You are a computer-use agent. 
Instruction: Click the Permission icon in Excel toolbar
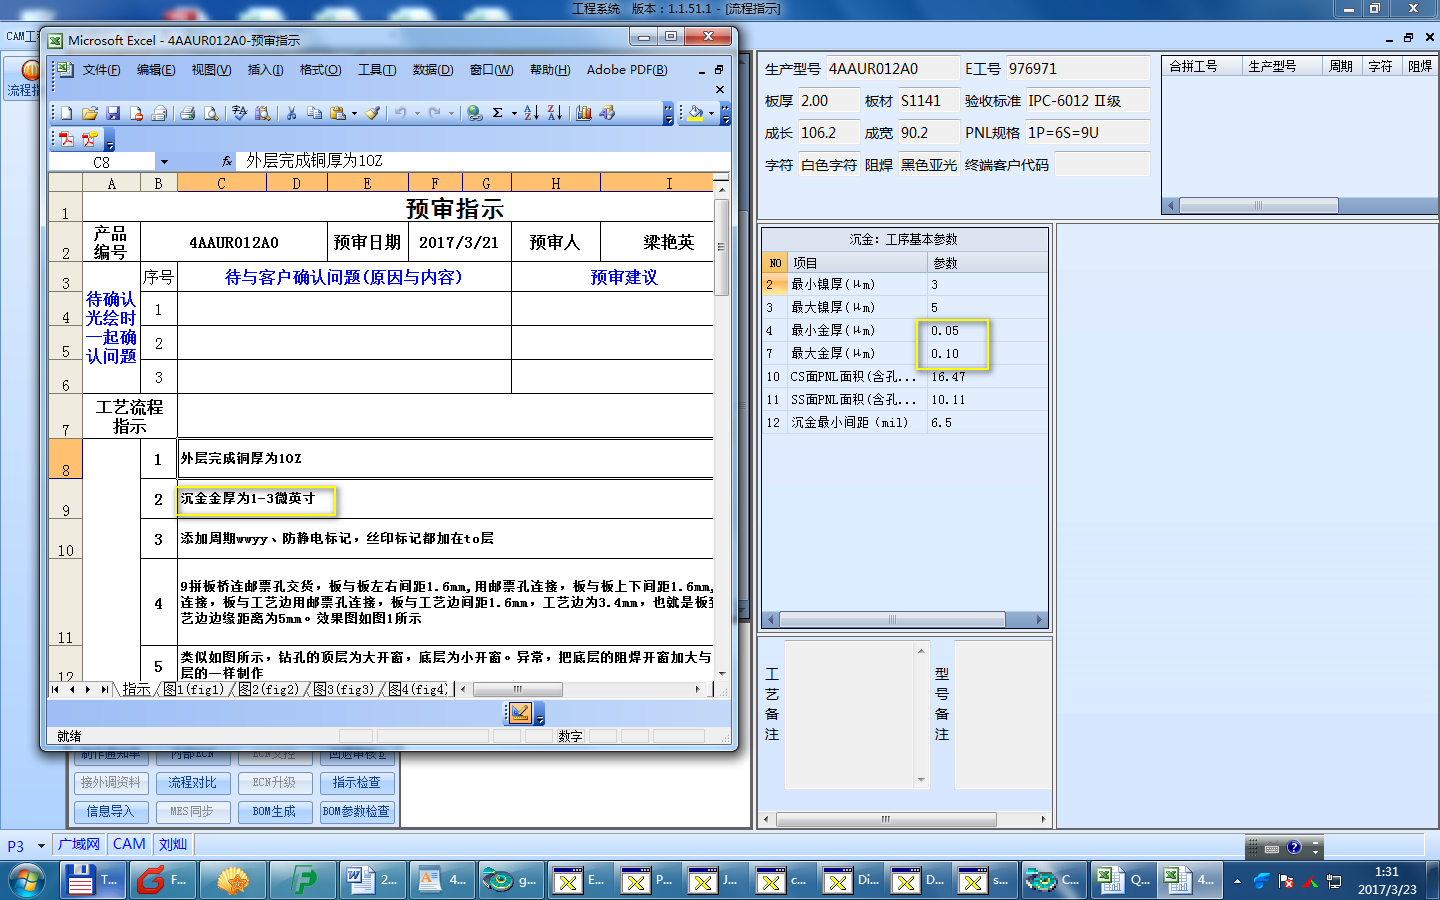point(136,113)
